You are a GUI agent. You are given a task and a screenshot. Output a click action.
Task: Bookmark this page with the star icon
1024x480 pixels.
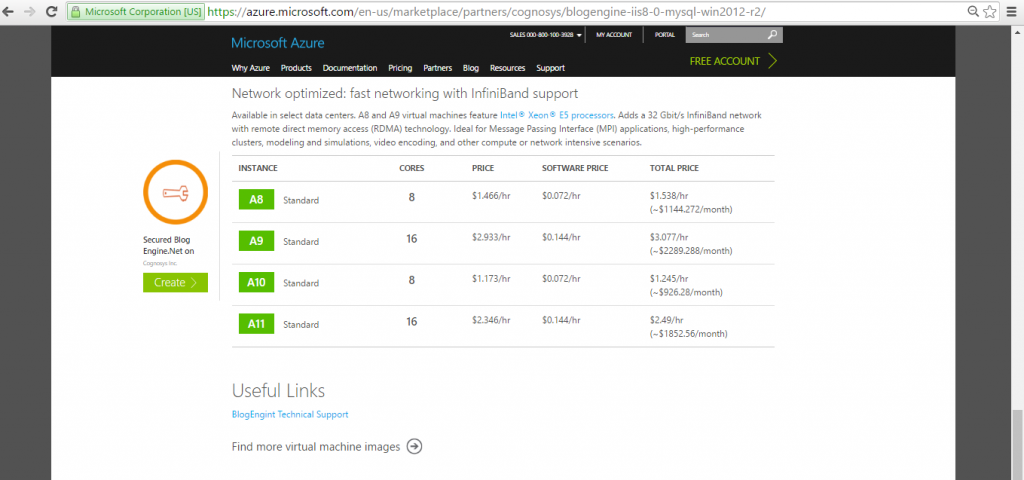(x=990, y=12)
